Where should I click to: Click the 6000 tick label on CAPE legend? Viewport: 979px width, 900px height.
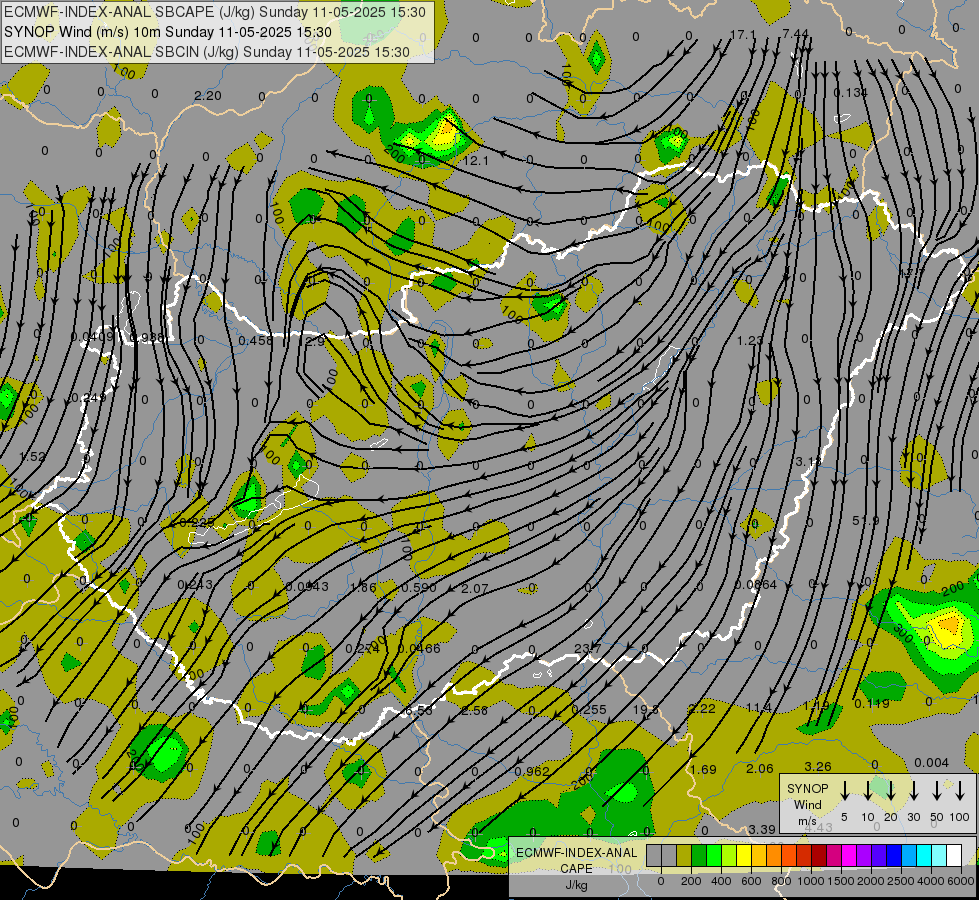click(961, 881)
